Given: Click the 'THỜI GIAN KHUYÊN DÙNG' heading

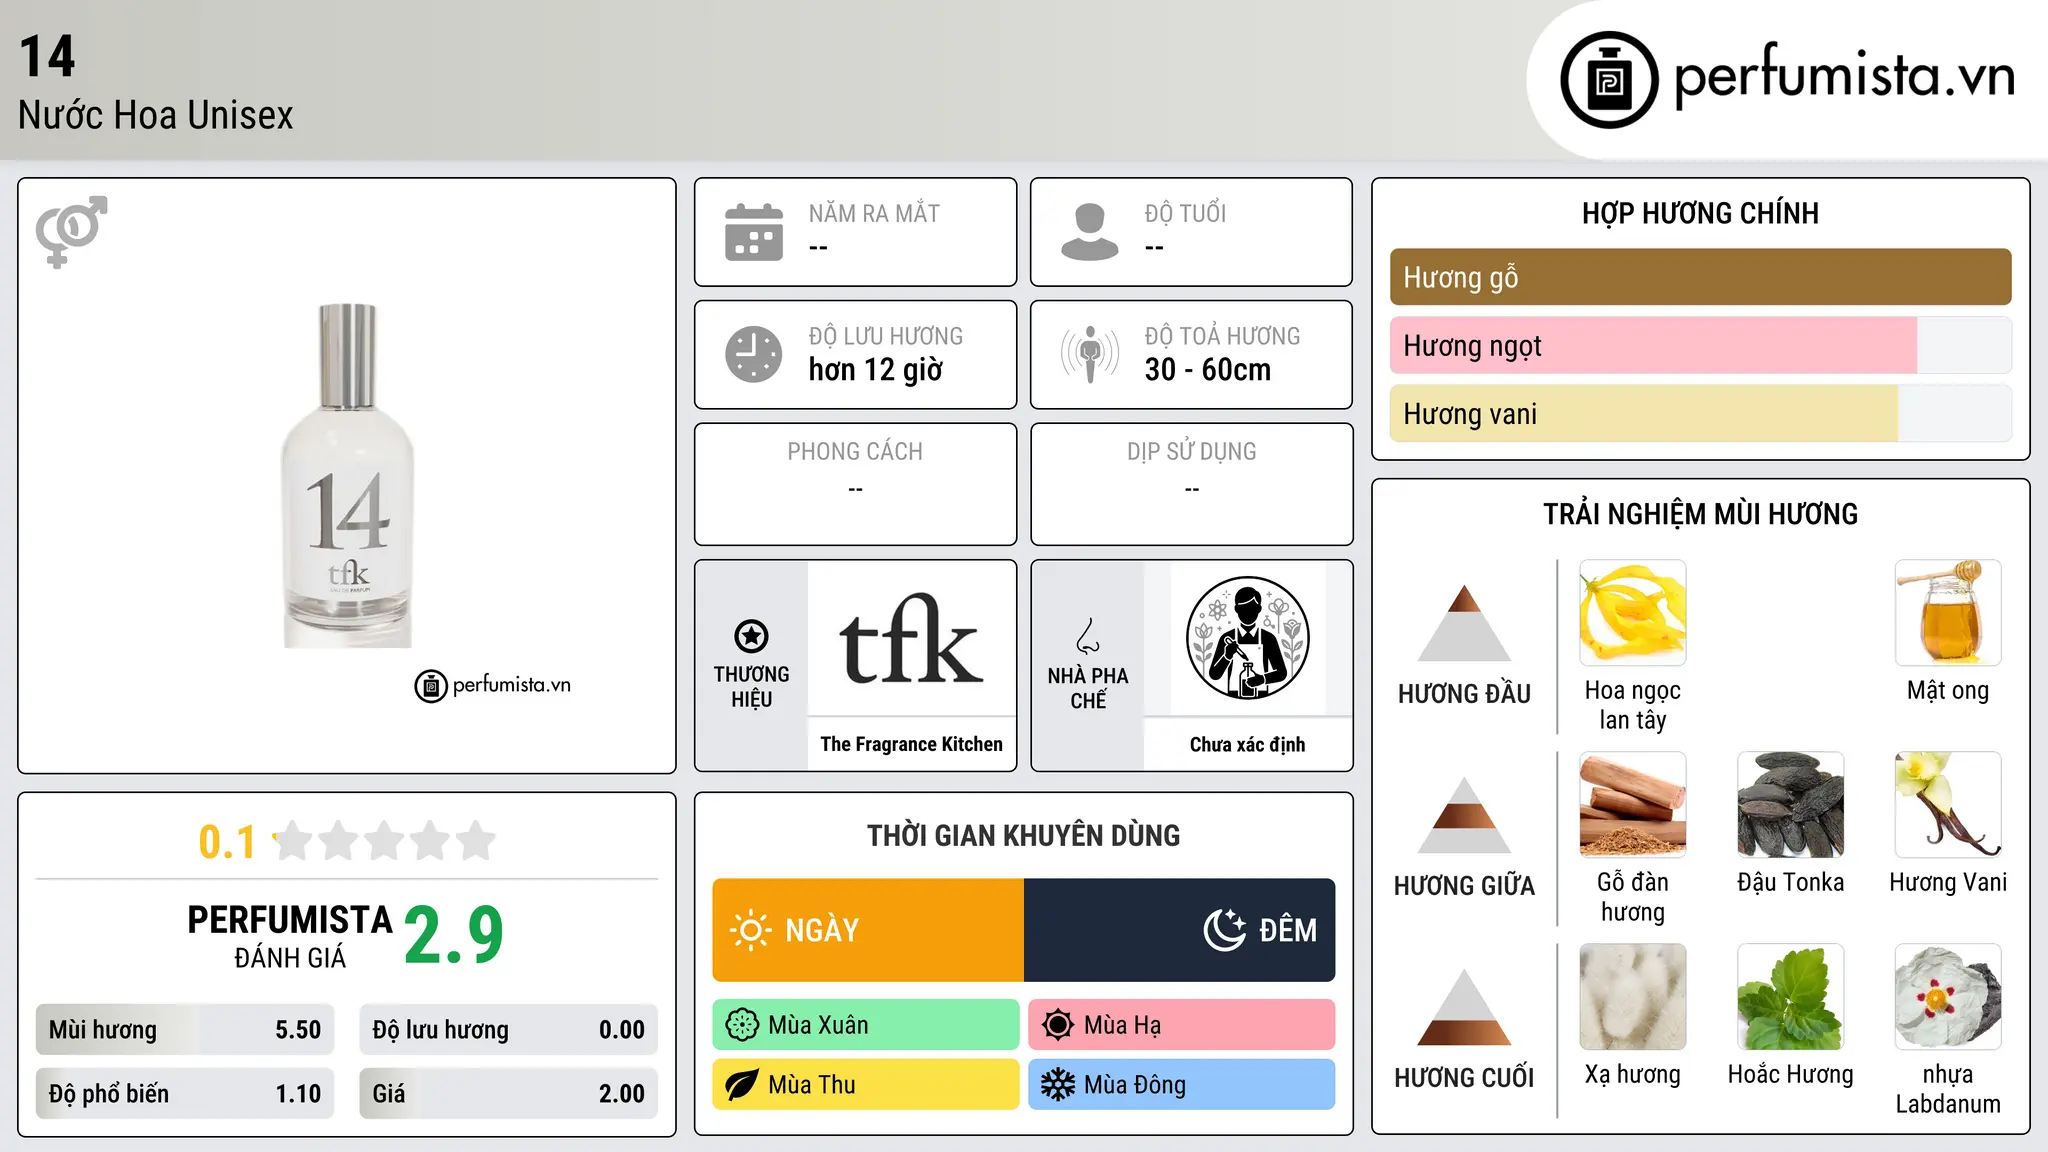Looking at the screenshot, I should click(x=1024, y=835).
